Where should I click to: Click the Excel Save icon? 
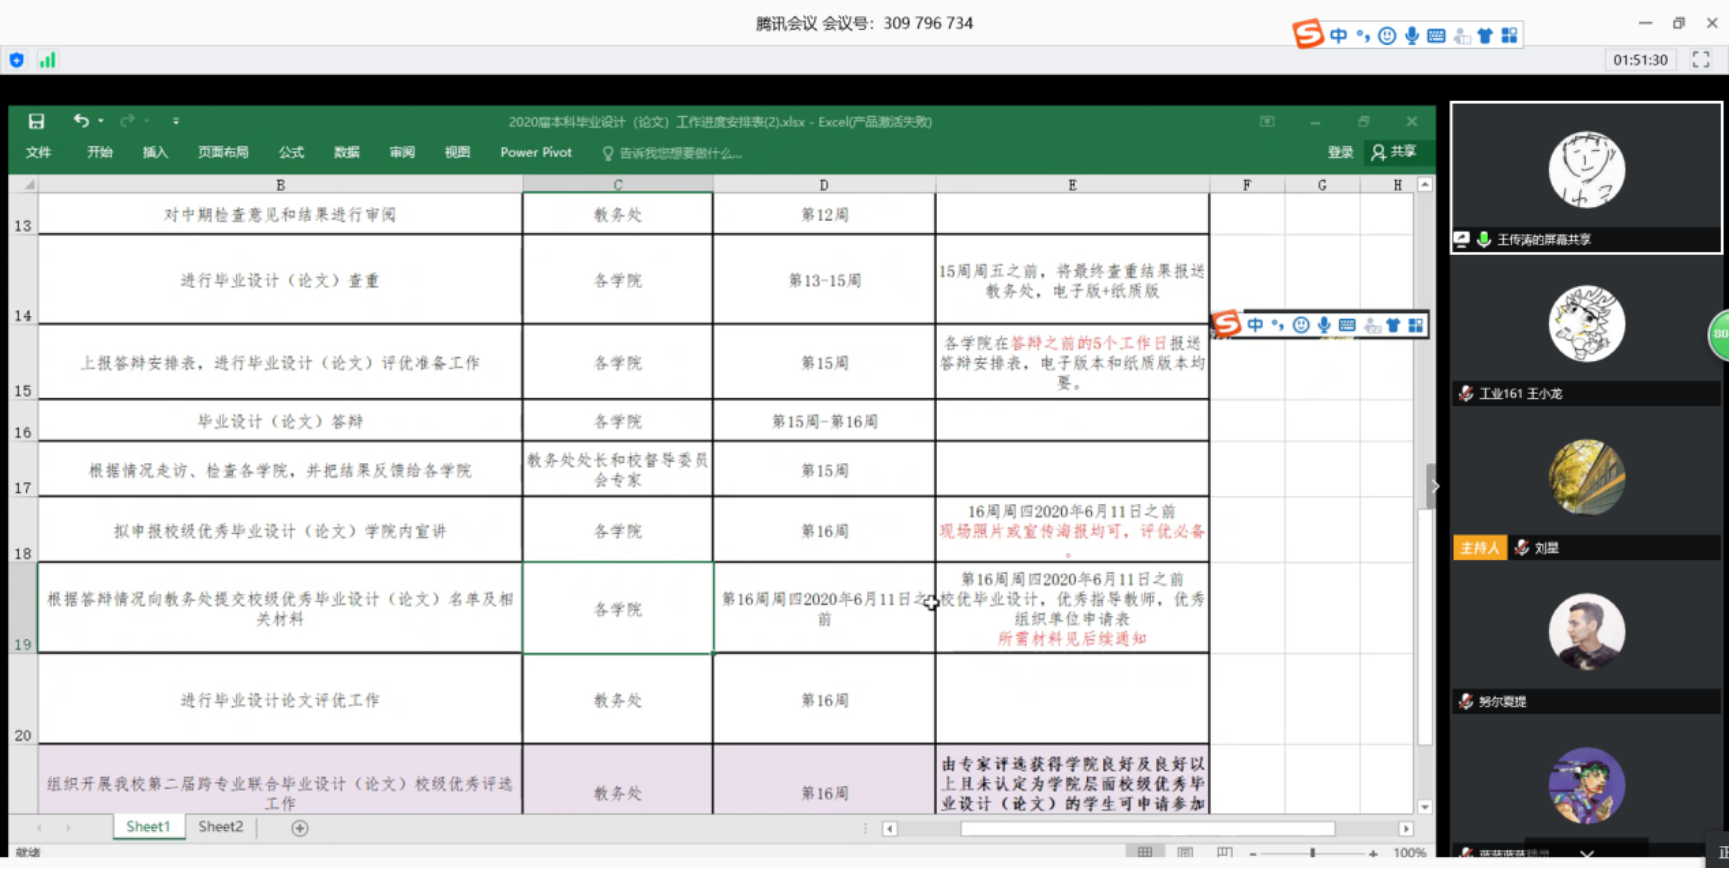tap(36, 121)
